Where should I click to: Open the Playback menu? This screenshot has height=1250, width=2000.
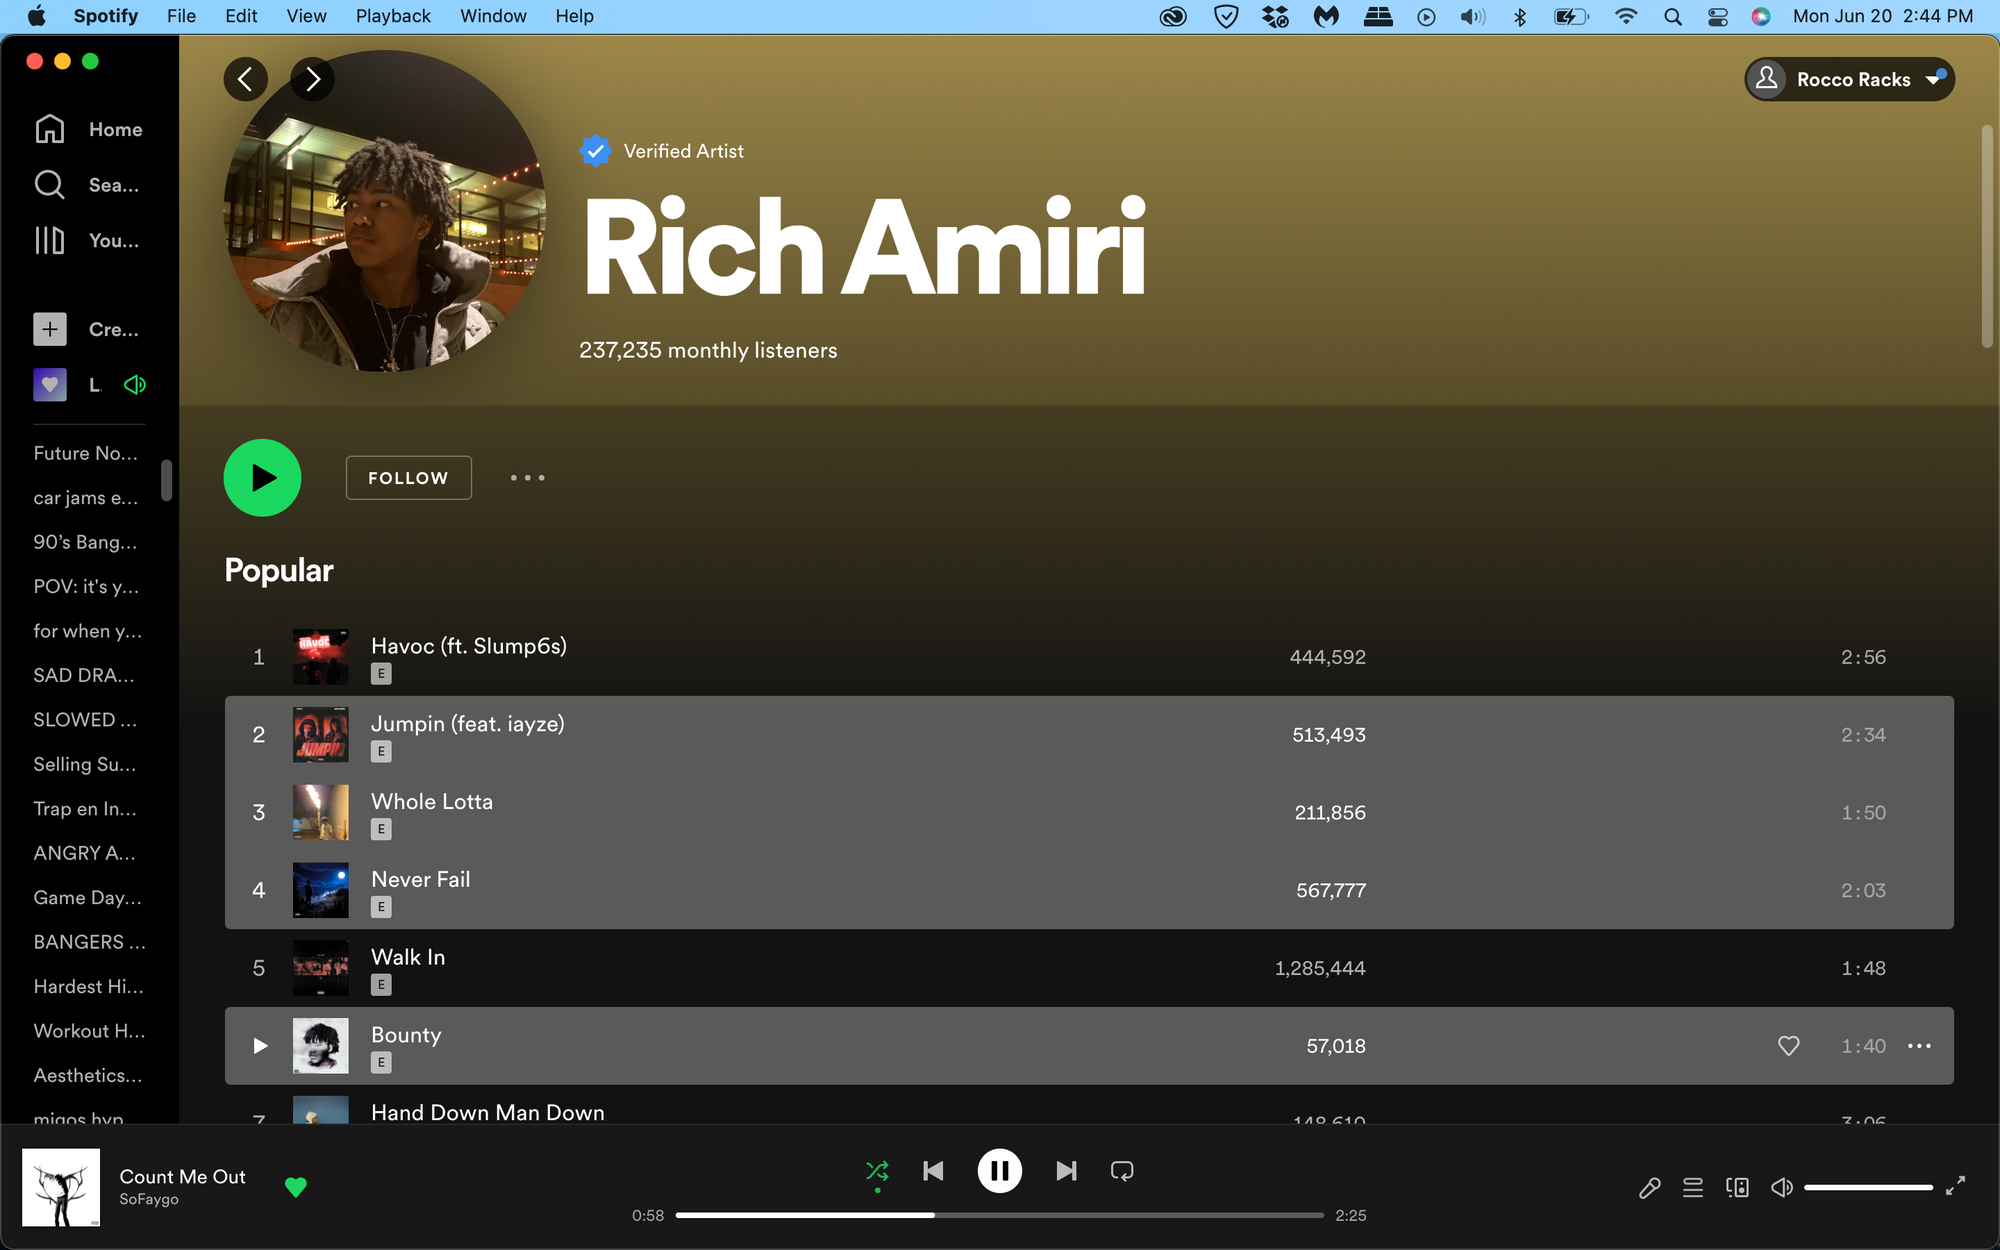[393, 16]
